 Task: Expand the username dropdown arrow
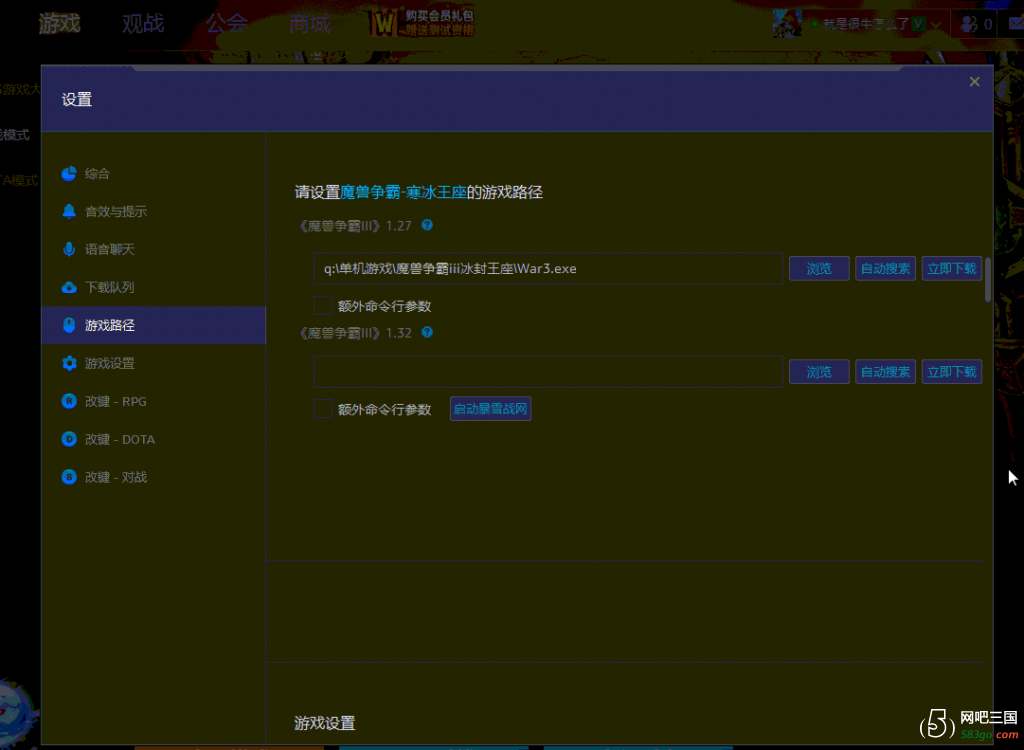pos(936,25)
